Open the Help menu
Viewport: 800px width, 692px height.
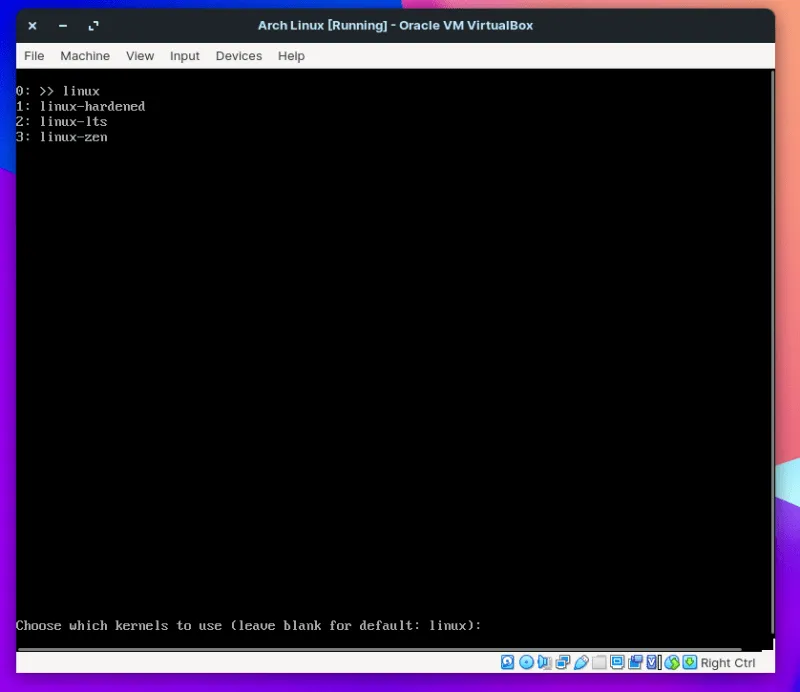(291, 56)
